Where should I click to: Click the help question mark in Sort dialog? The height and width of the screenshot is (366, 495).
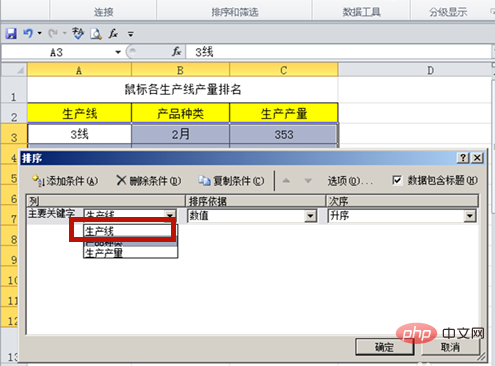(463, 158)
